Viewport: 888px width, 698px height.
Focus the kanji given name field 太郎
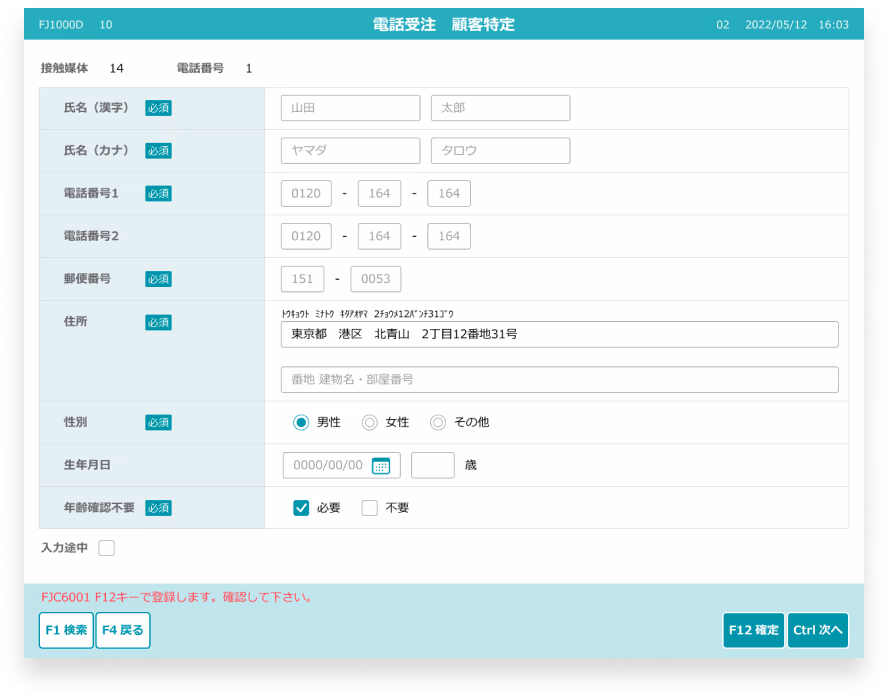[x=501, y=108]
